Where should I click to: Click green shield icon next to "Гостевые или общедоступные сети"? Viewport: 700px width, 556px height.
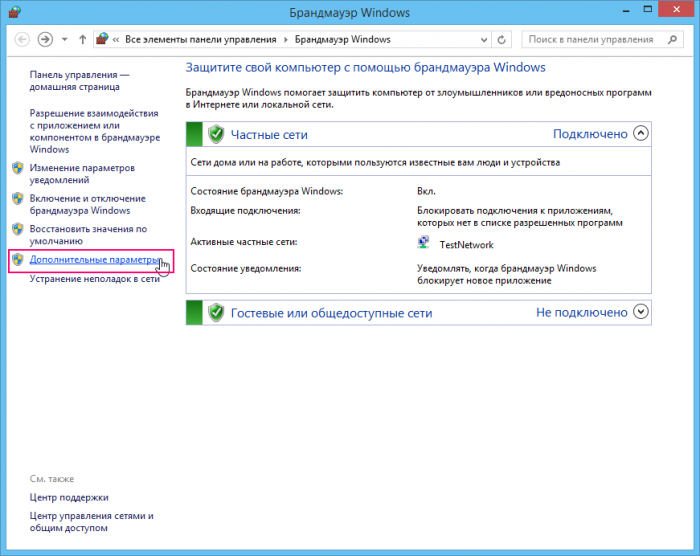point(216,313)
